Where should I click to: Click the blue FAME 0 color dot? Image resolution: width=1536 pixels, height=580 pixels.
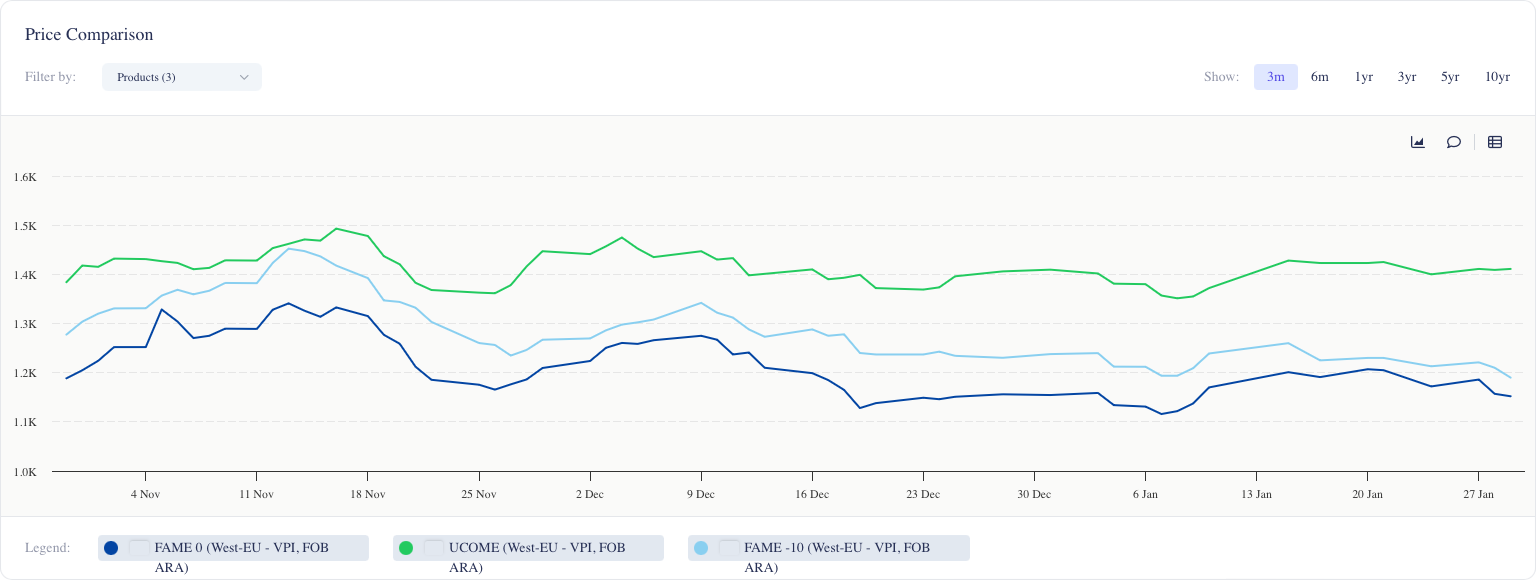[x=111, y=548]
